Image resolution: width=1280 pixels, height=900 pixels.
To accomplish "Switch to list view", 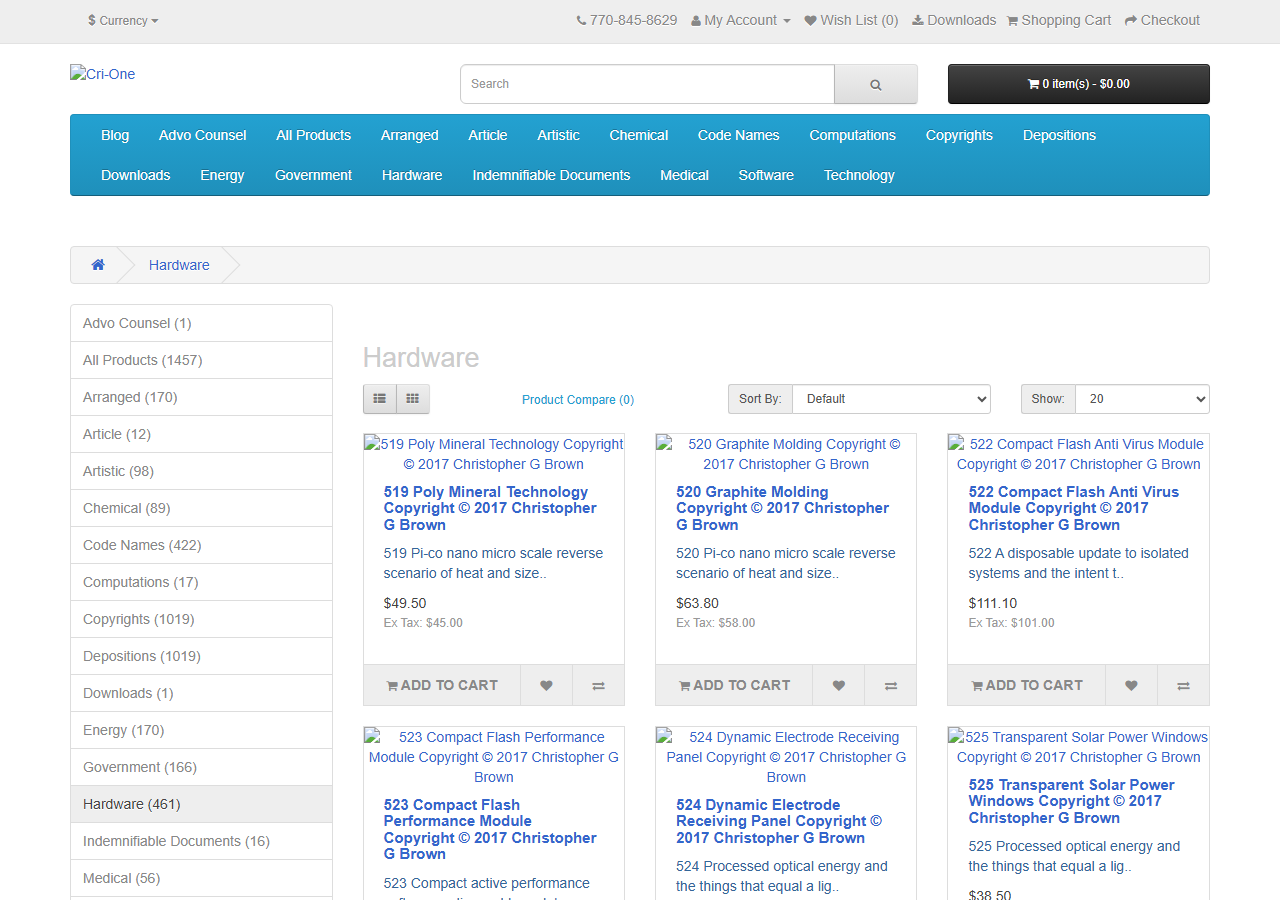I will click(x=380, y=399).
